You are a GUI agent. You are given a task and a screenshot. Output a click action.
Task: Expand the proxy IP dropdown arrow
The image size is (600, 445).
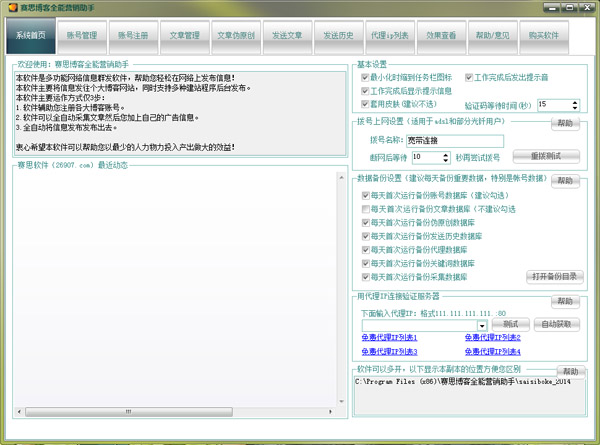click(482, 325)
